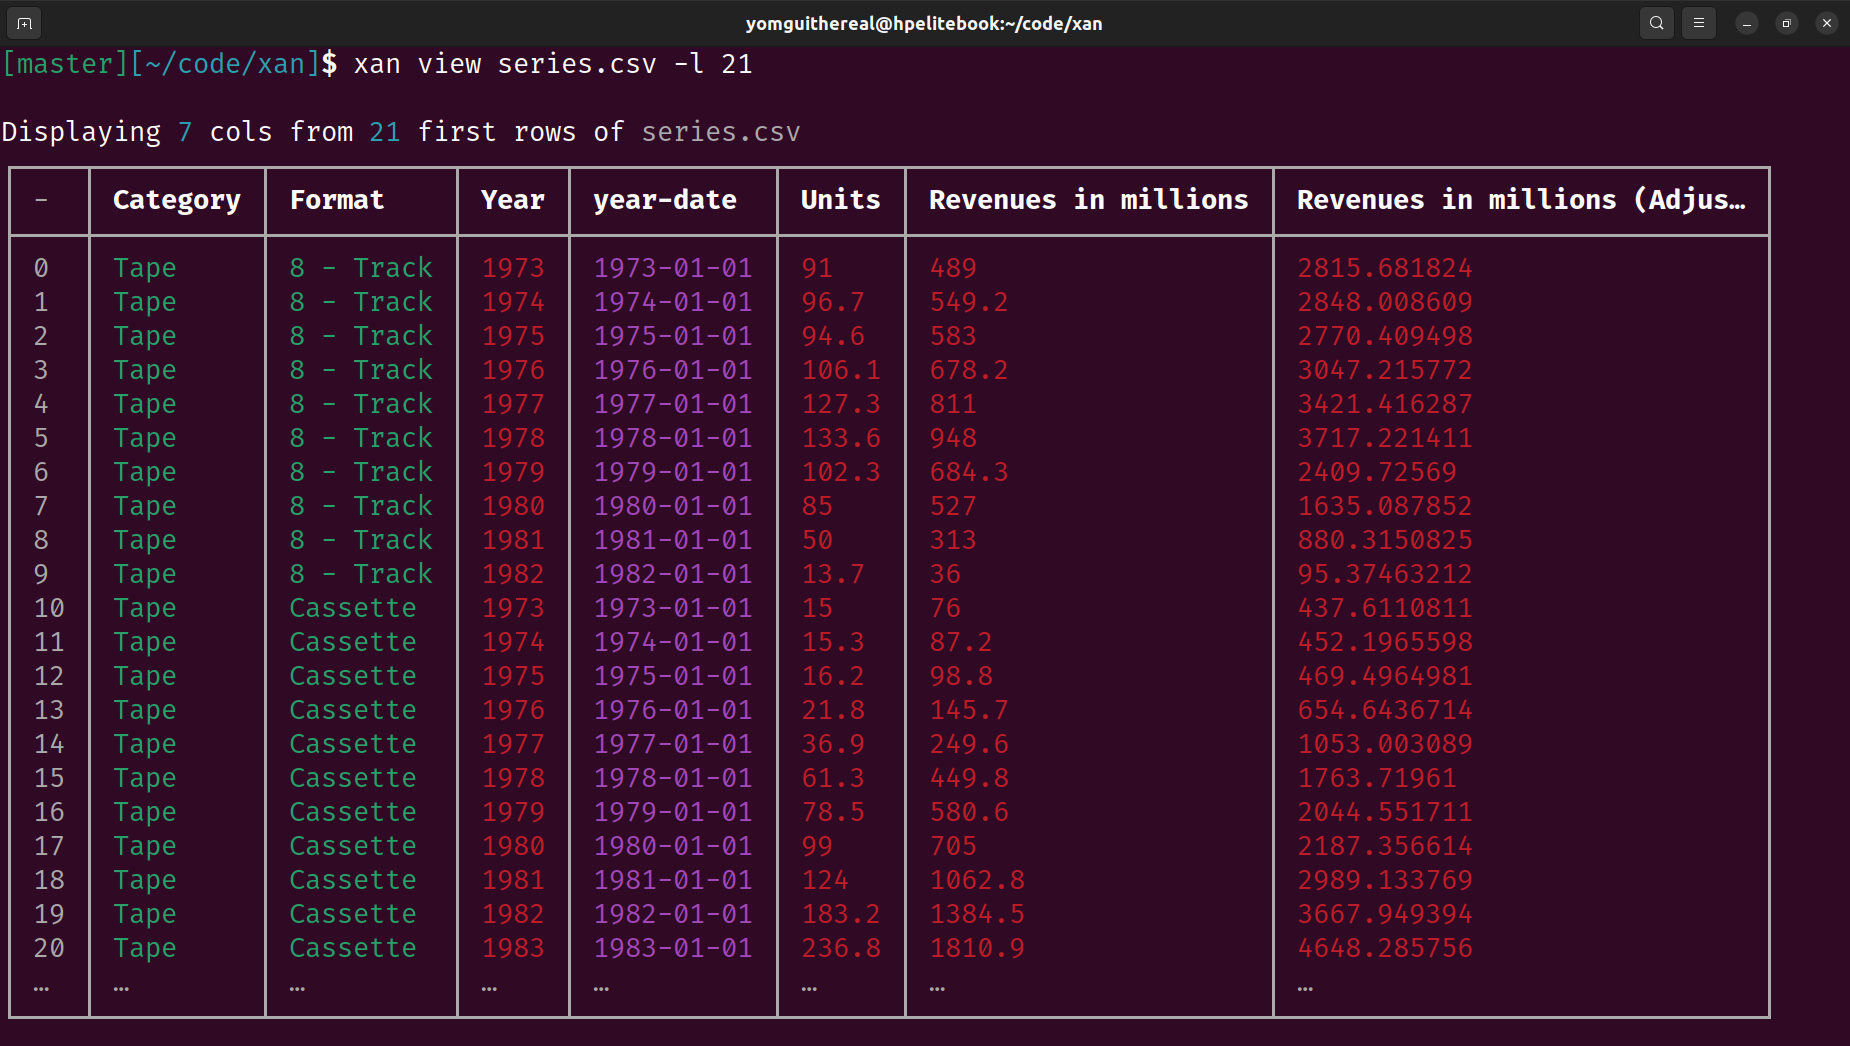Click the year-date column header
The width and height of the screenshot is (1850, 1046).
coord(664,200)
